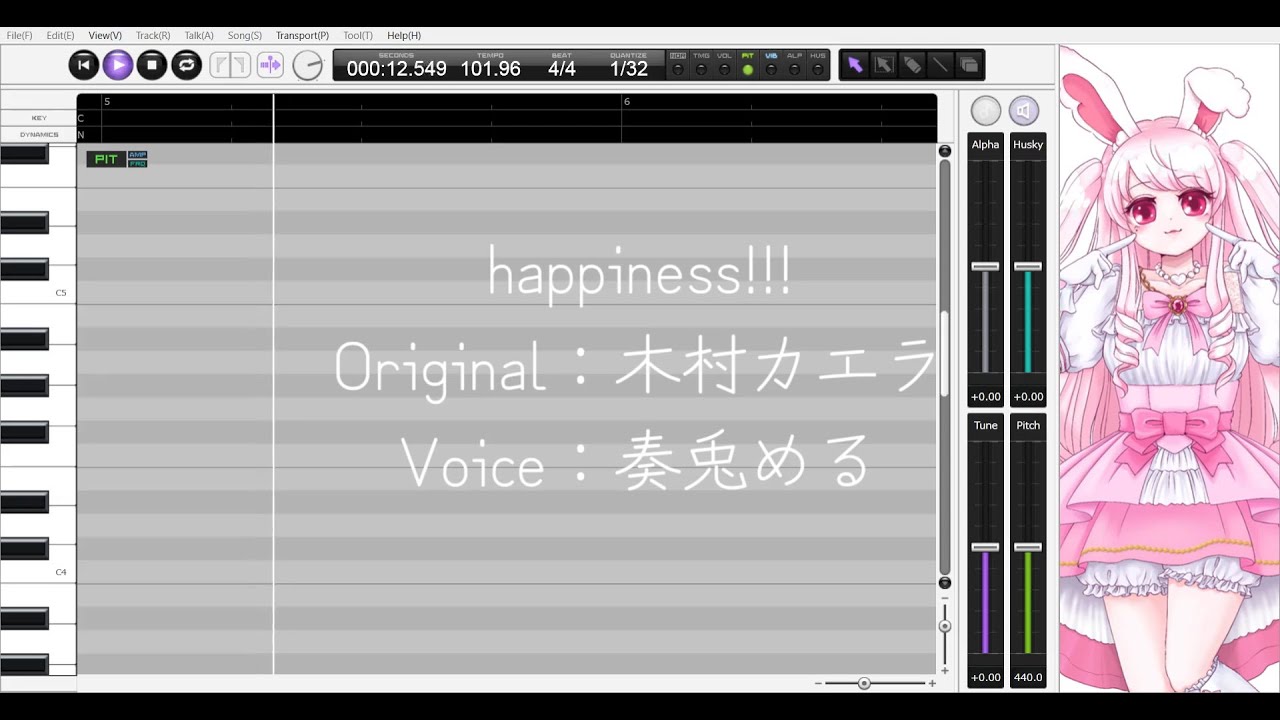
Task: Click the small FRQ label beside PIT badge
Action: tap(137, 163)
